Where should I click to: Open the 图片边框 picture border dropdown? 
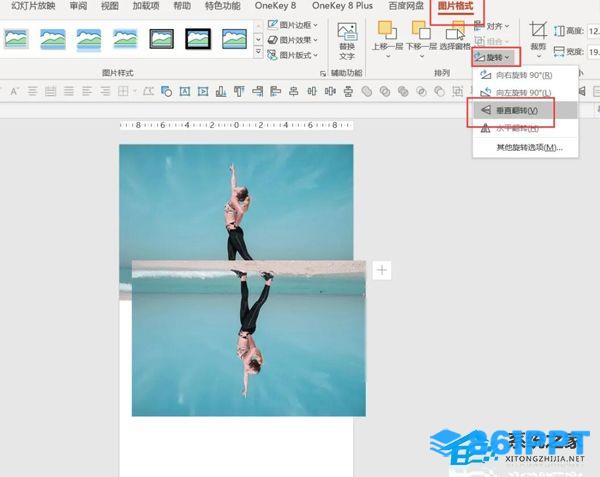point(293,25)
